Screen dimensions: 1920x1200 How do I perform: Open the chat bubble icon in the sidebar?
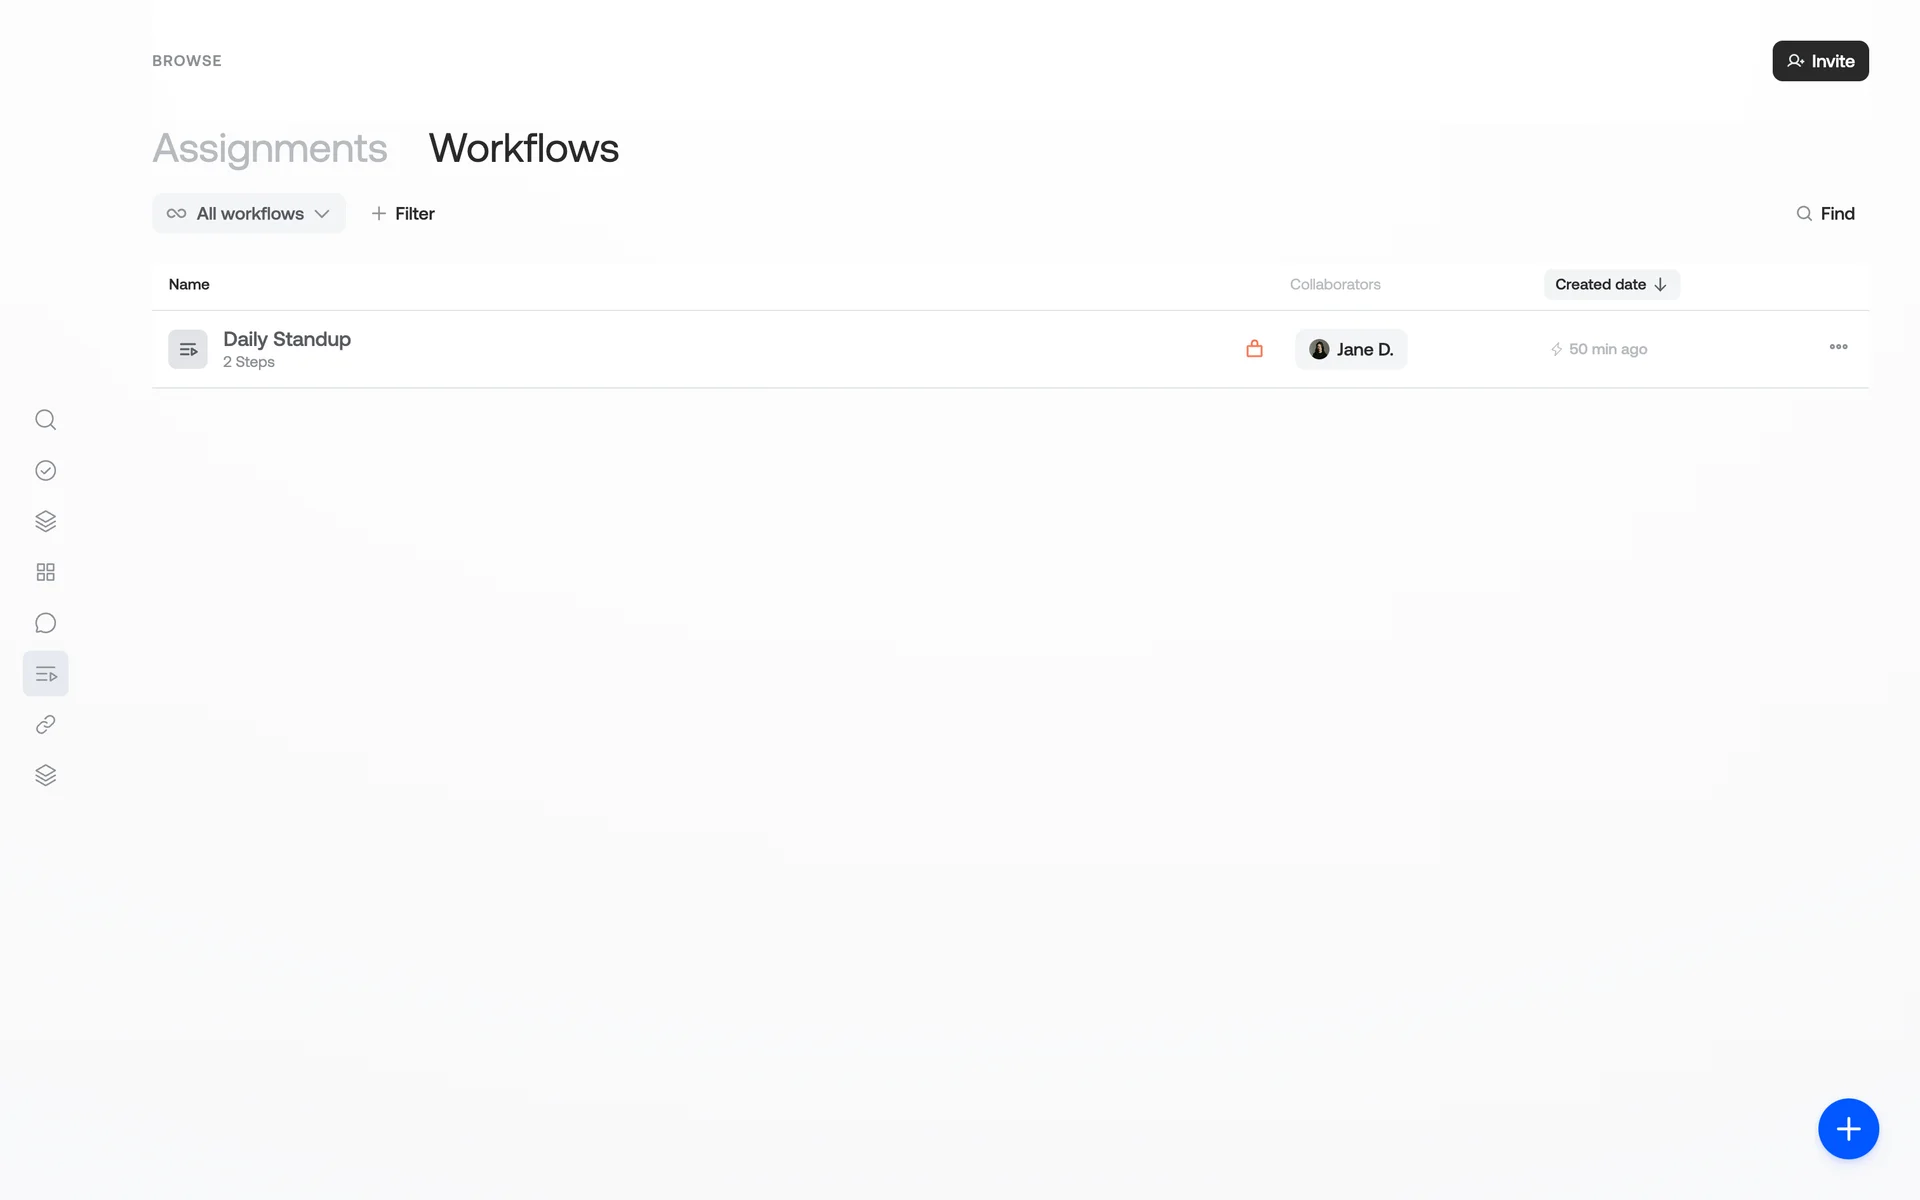(x=45, y=623)
